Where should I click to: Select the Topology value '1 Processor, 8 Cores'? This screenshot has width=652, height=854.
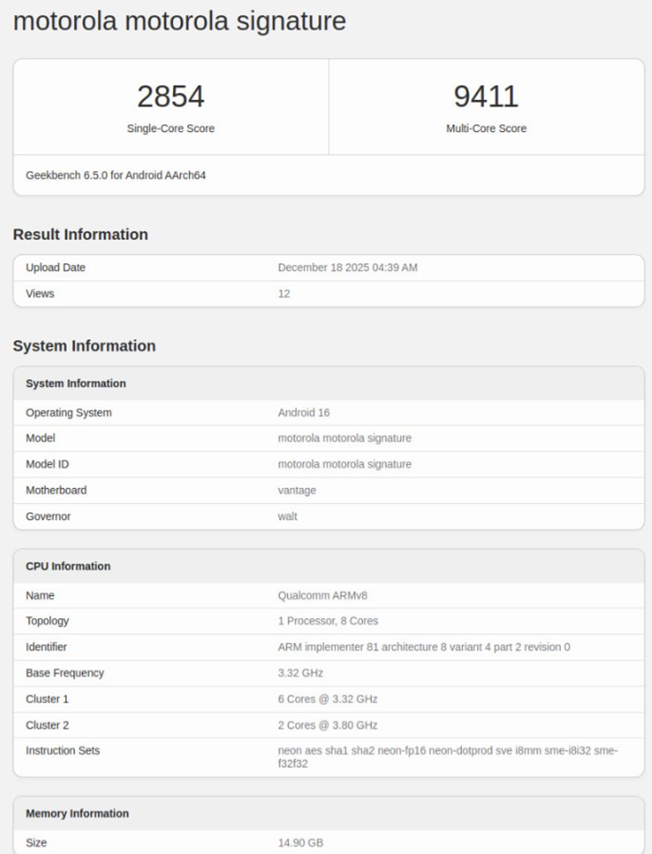pos(328,621)
